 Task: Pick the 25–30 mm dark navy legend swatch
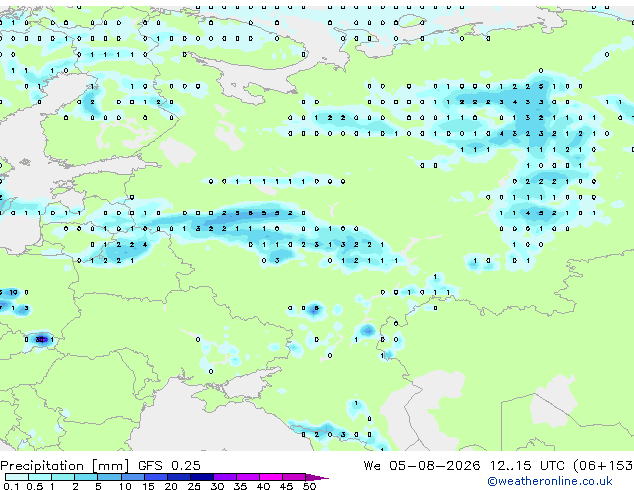[202, 477]
